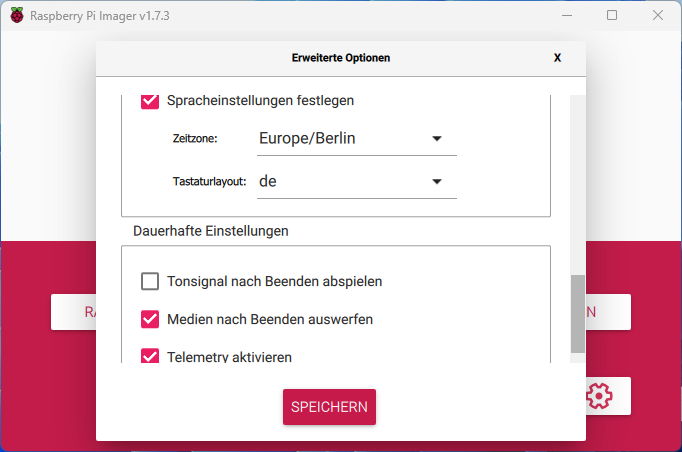Click the dialog's vertical scrollbar handle
The width and height of the screenshot is (682, 452).
tap(578, 314)
